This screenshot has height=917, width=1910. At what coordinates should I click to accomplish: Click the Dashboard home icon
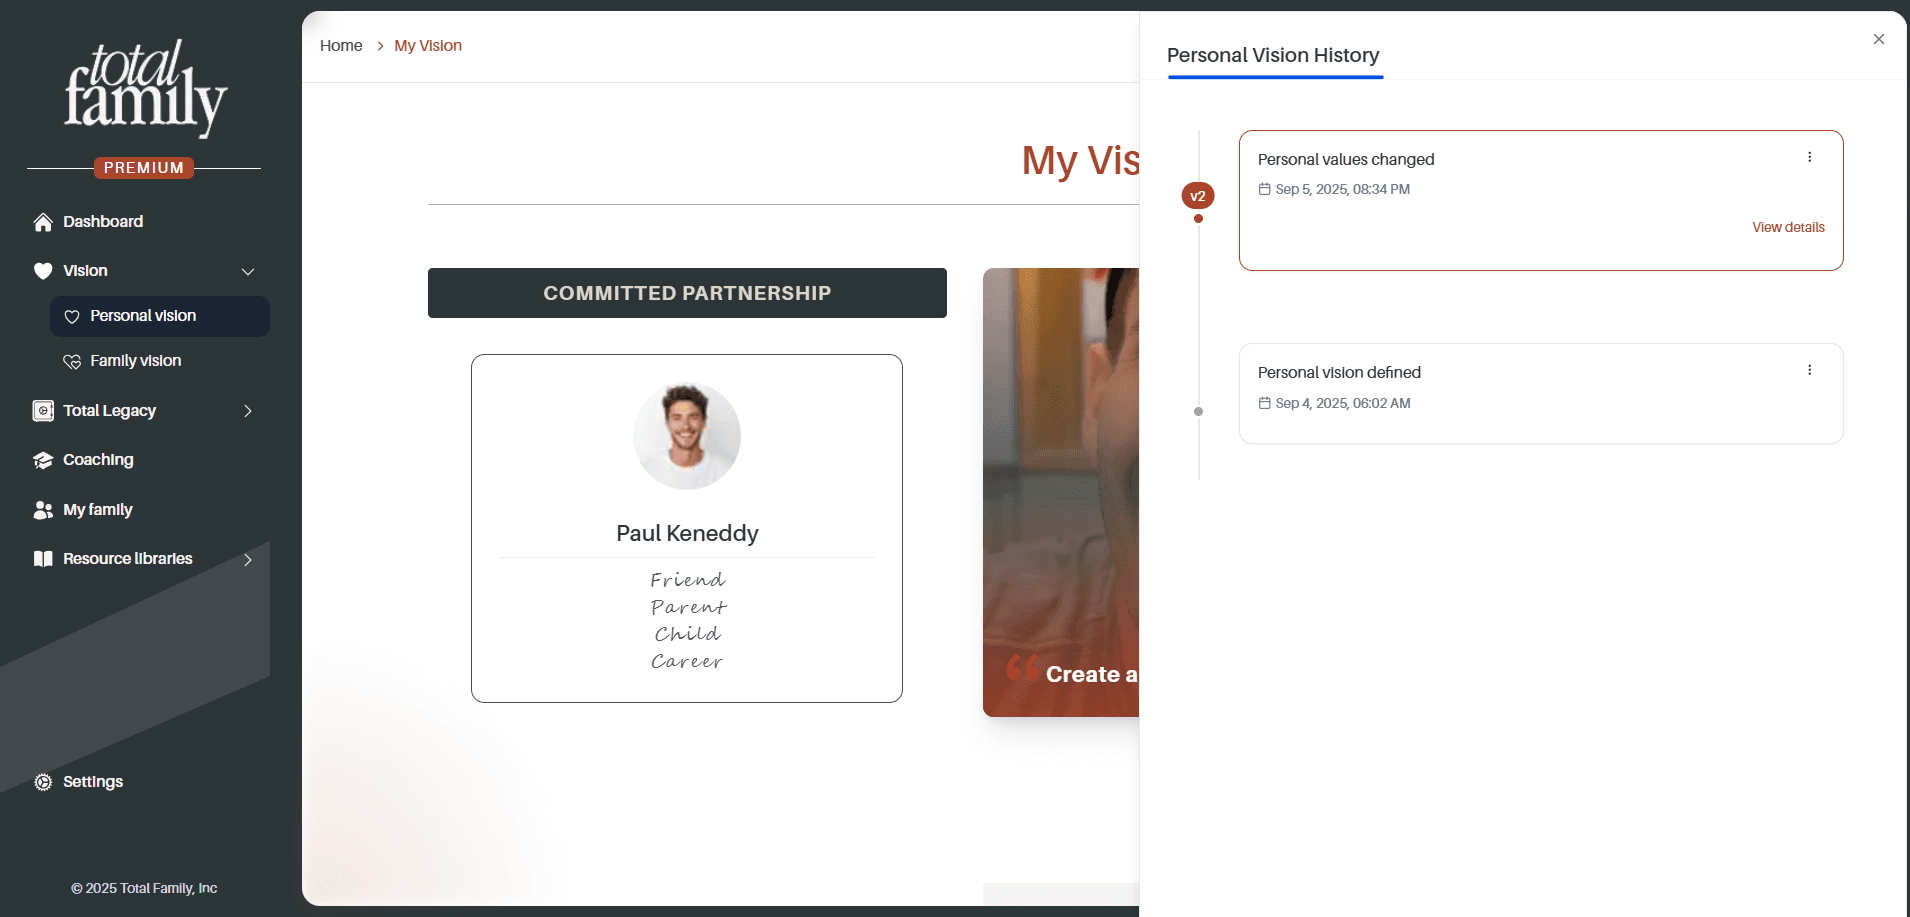coord(43,222)
